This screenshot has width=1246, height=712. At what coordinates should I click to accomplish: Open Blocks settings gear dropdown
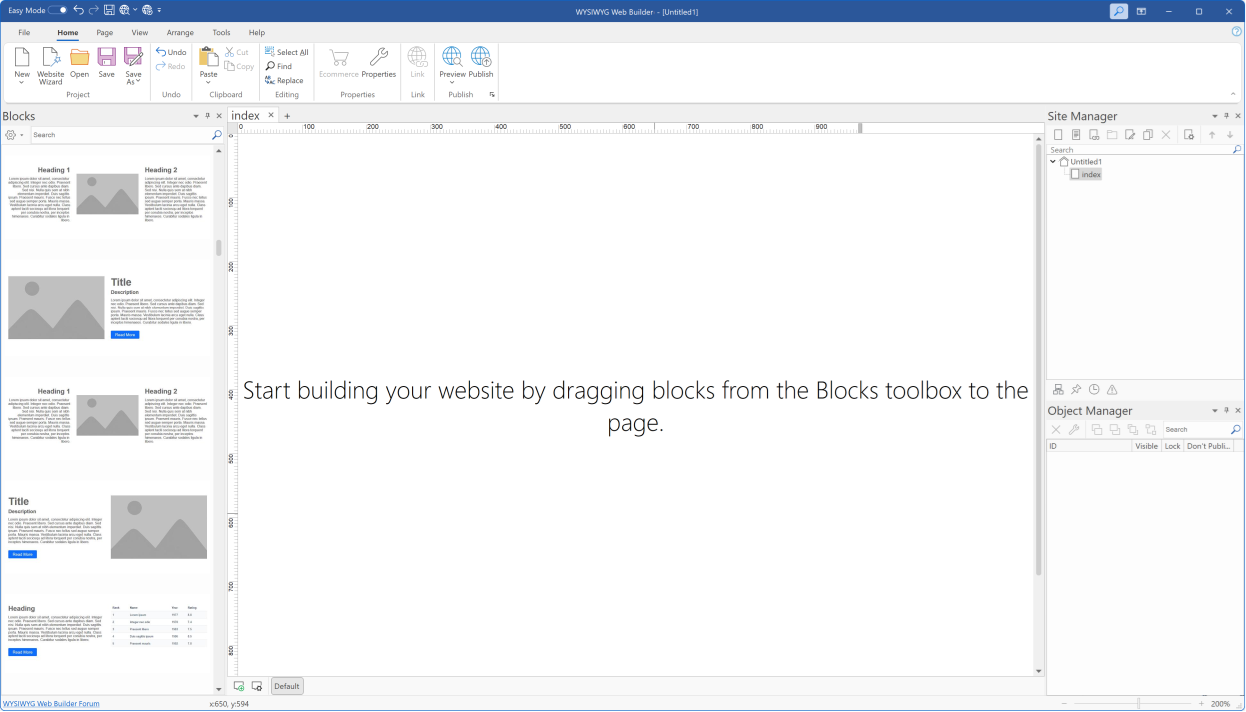pyautogui.click(x=14, y=135)
